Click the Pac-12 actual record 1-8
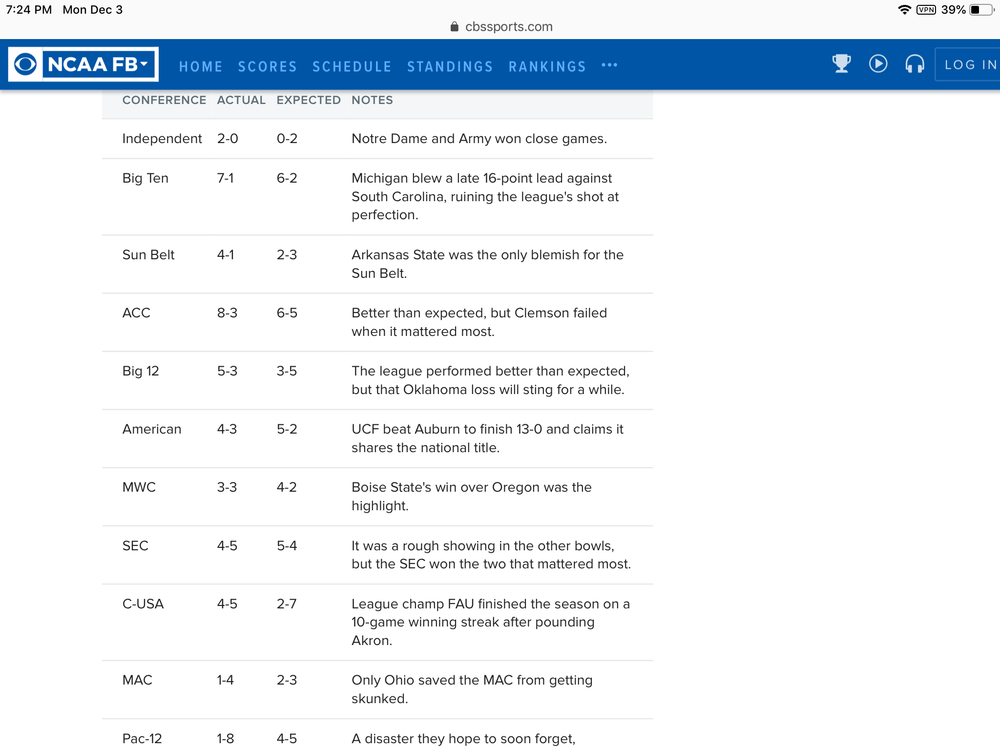Screen dimensions: 1000x750 (225, 738)
